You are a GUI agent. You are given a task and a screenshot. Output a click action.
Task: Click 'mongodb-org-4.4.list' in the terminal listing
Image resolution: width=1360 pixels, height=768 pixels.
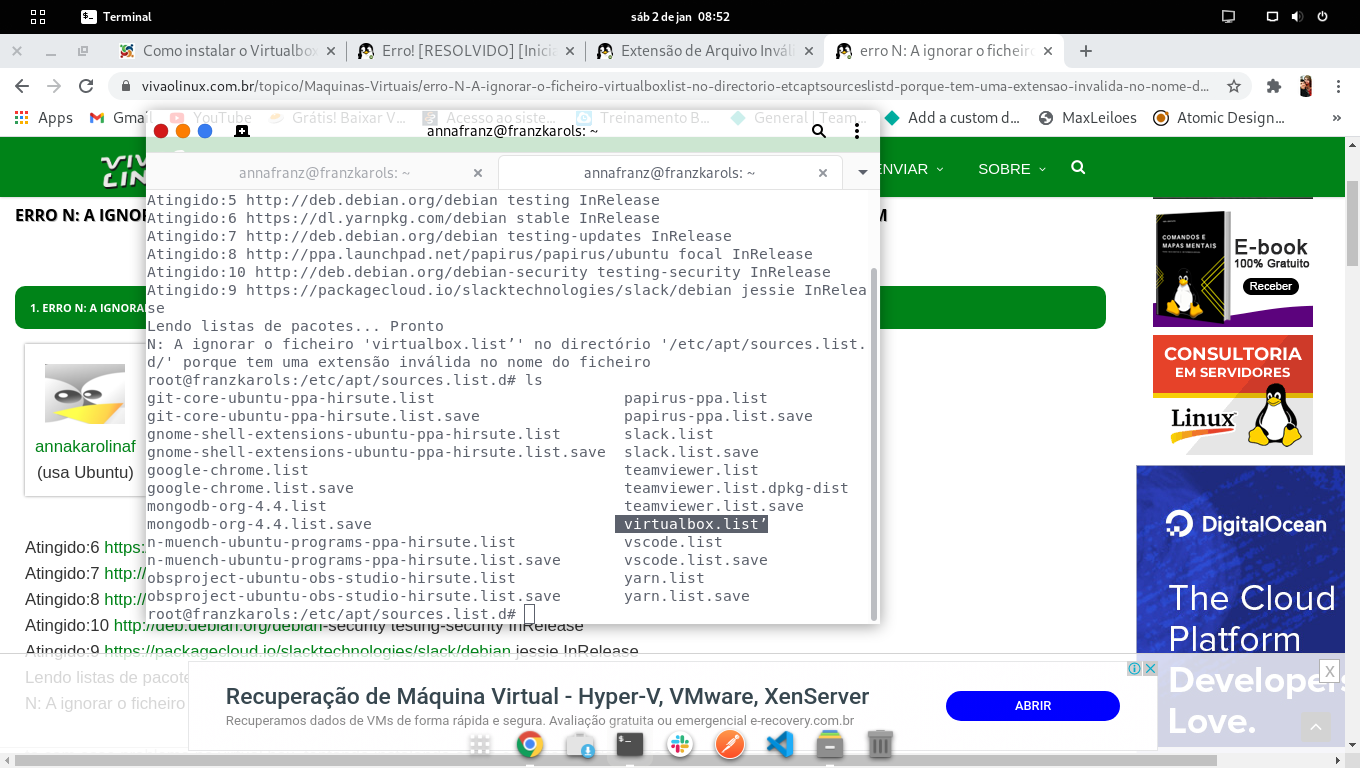click(237, 506)
